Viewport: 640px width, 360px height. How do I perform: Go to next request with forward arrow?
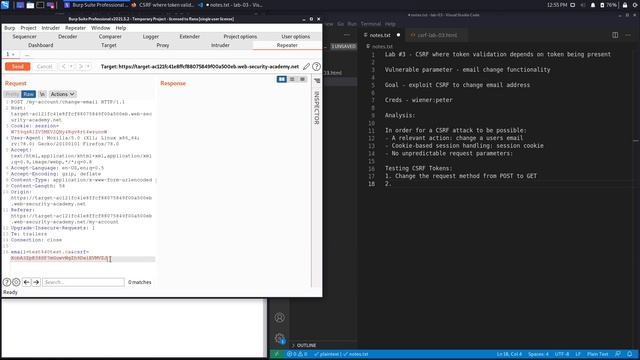[81, 67]
